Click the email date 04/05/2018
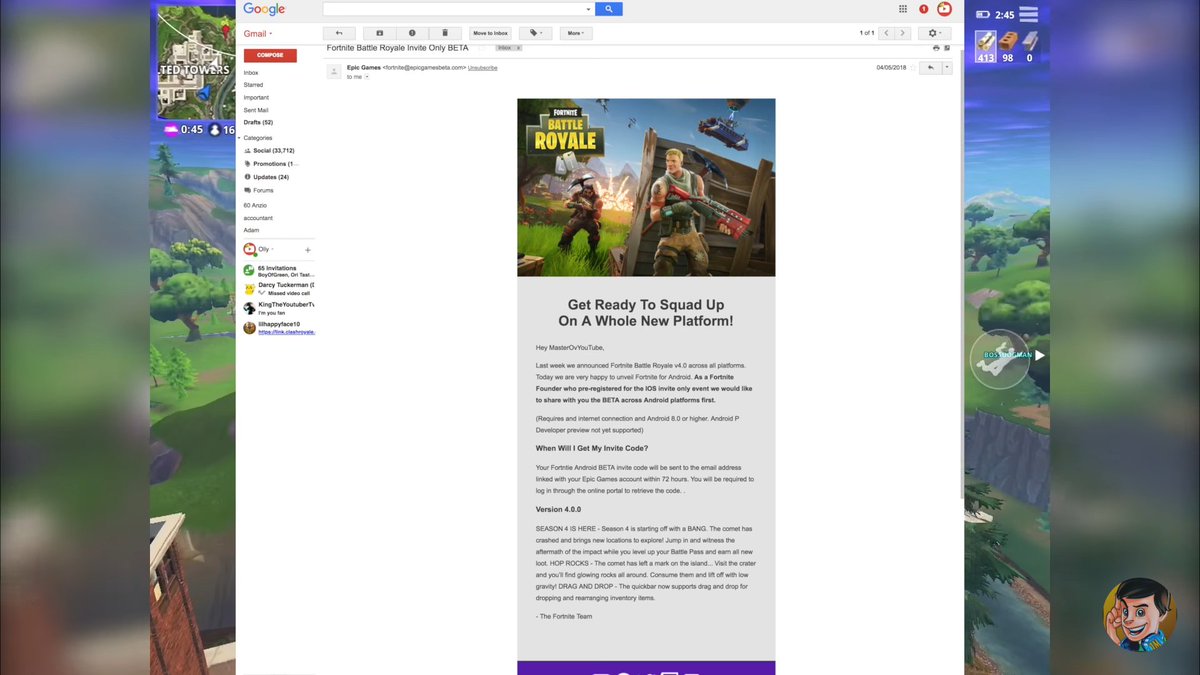This screenshot has width=1200, height=675. (x=890, y=68)
